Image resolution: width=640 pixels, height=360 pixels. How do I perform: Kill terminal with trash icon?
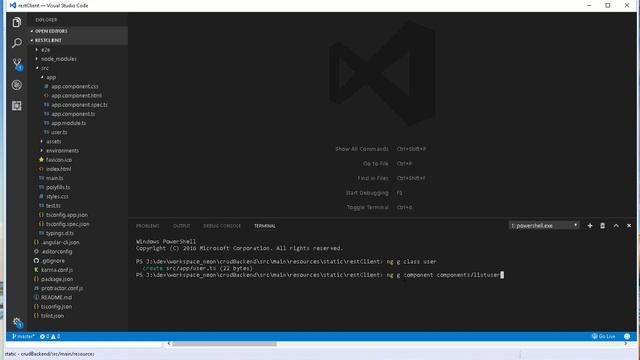pyautogui.click(x=602, y=226)
